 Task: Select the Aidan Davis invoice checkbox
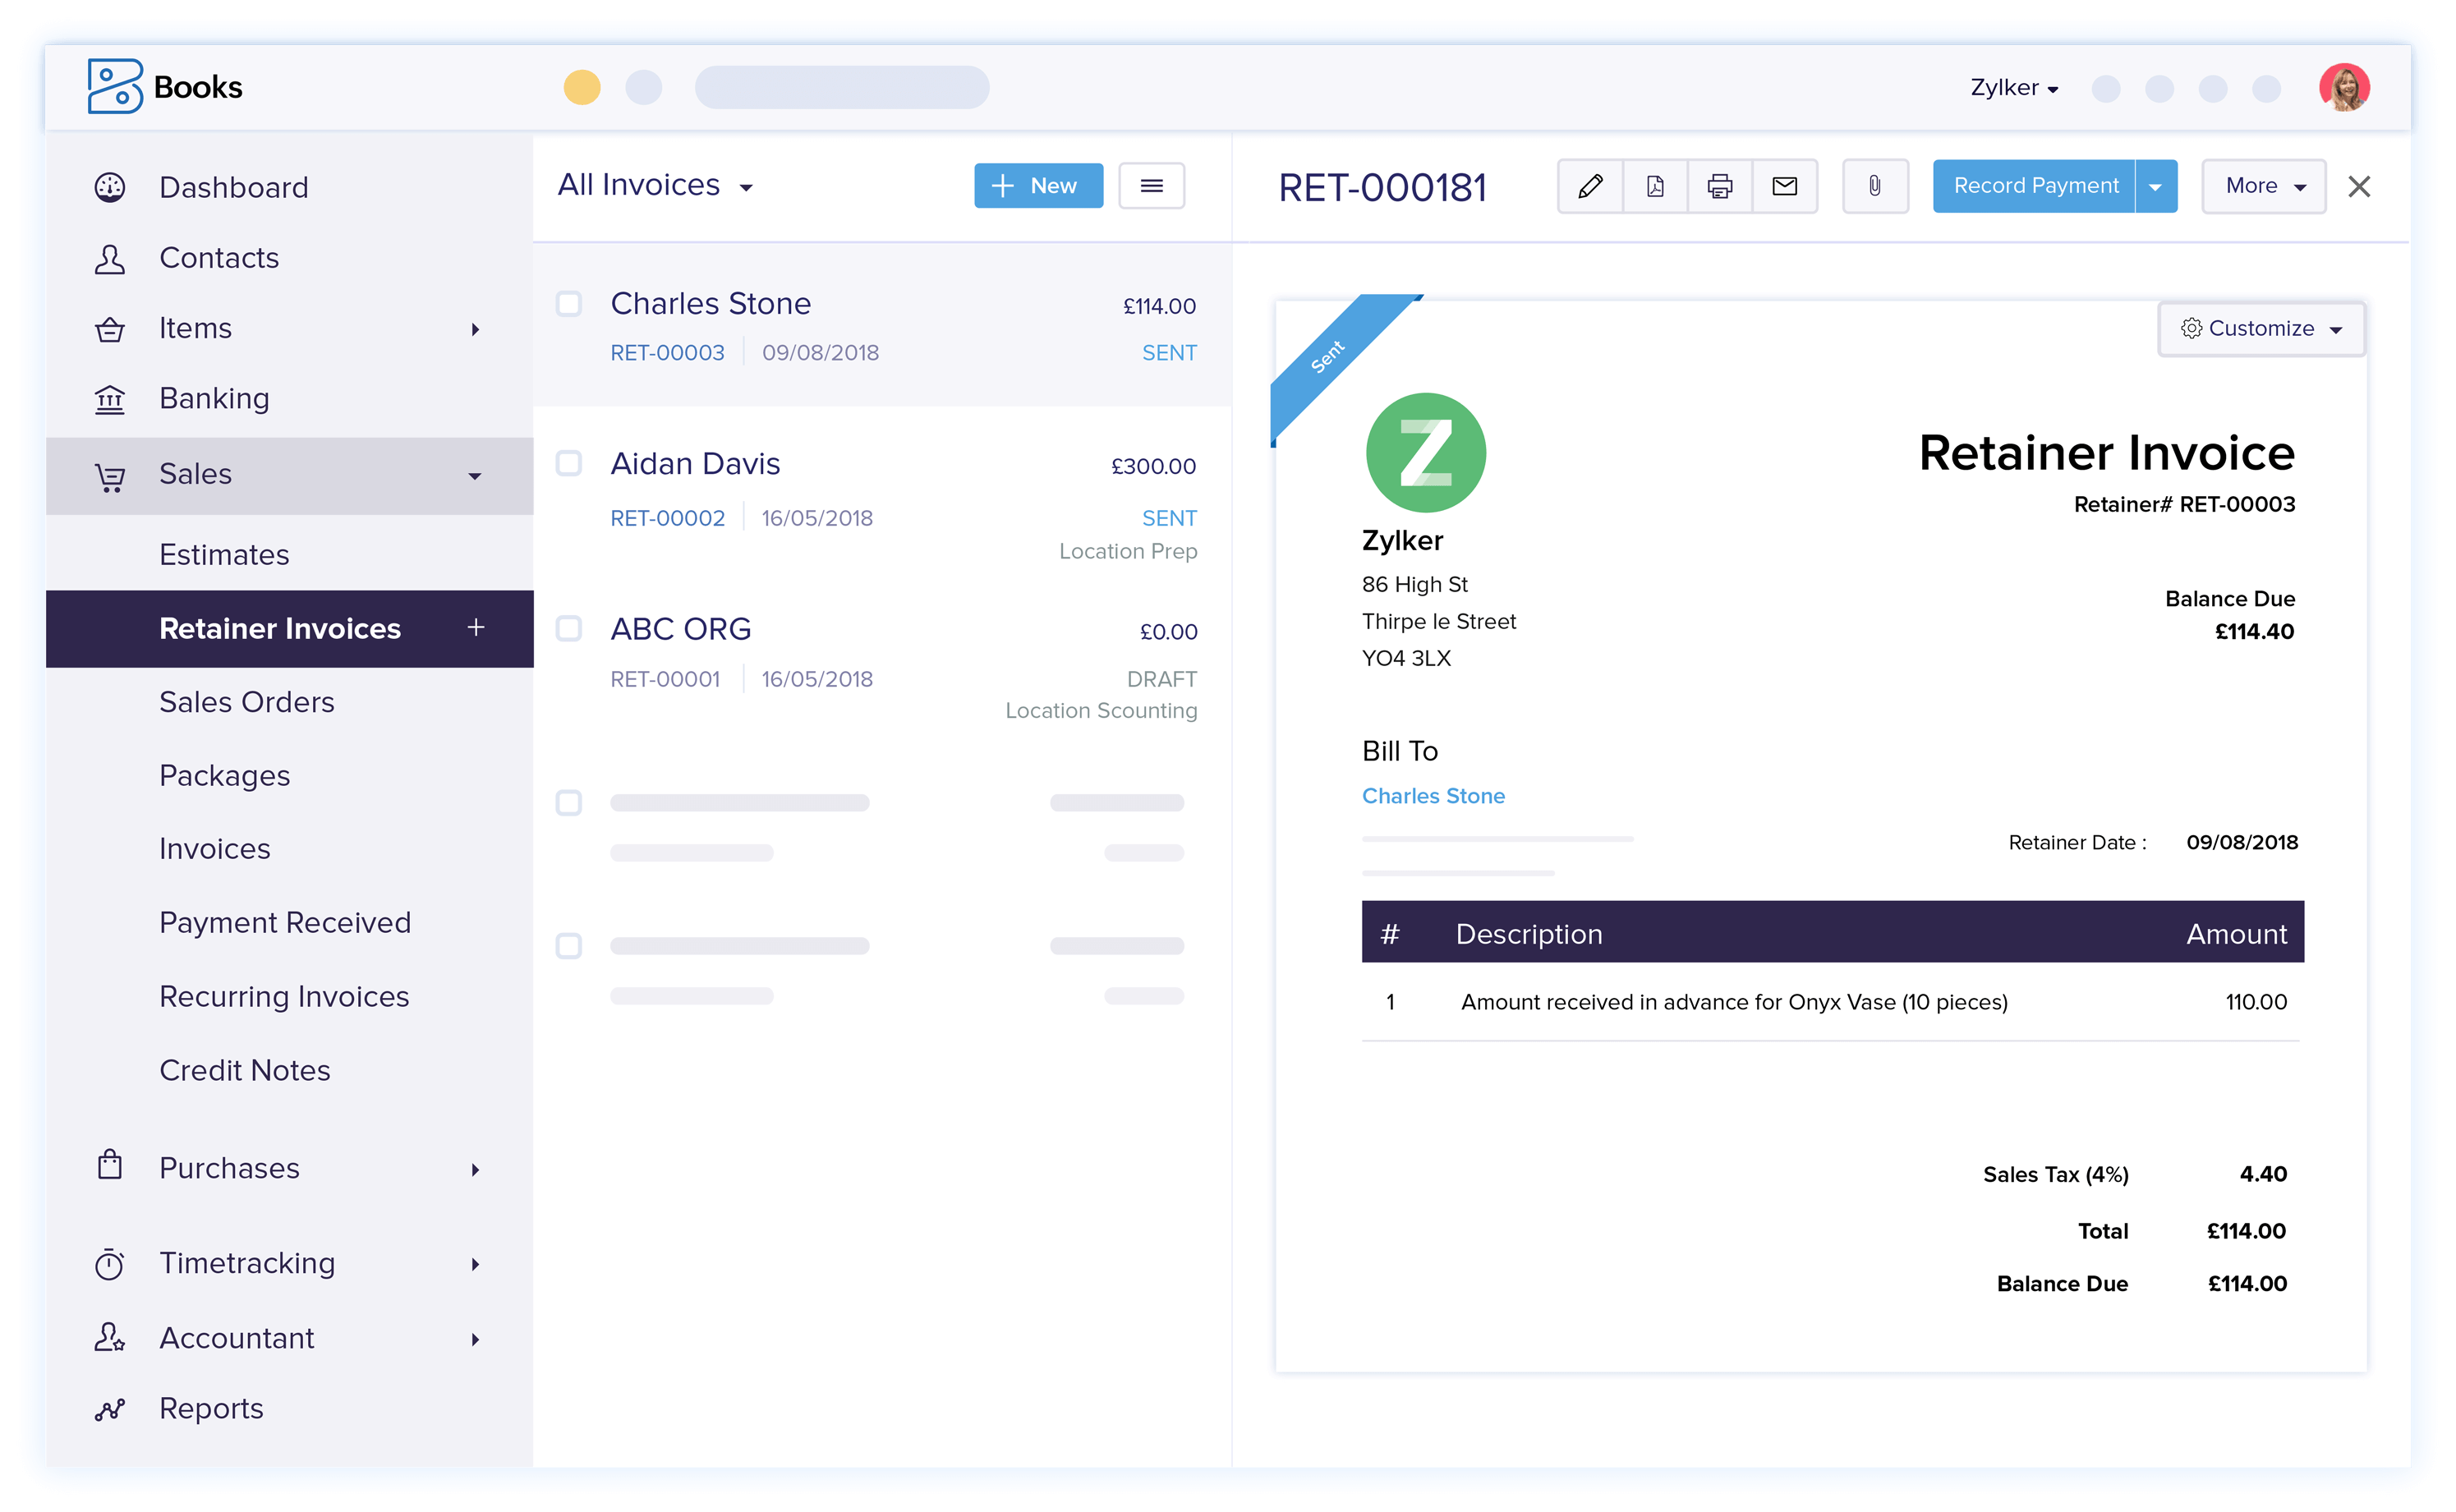[x=569, y=463]
